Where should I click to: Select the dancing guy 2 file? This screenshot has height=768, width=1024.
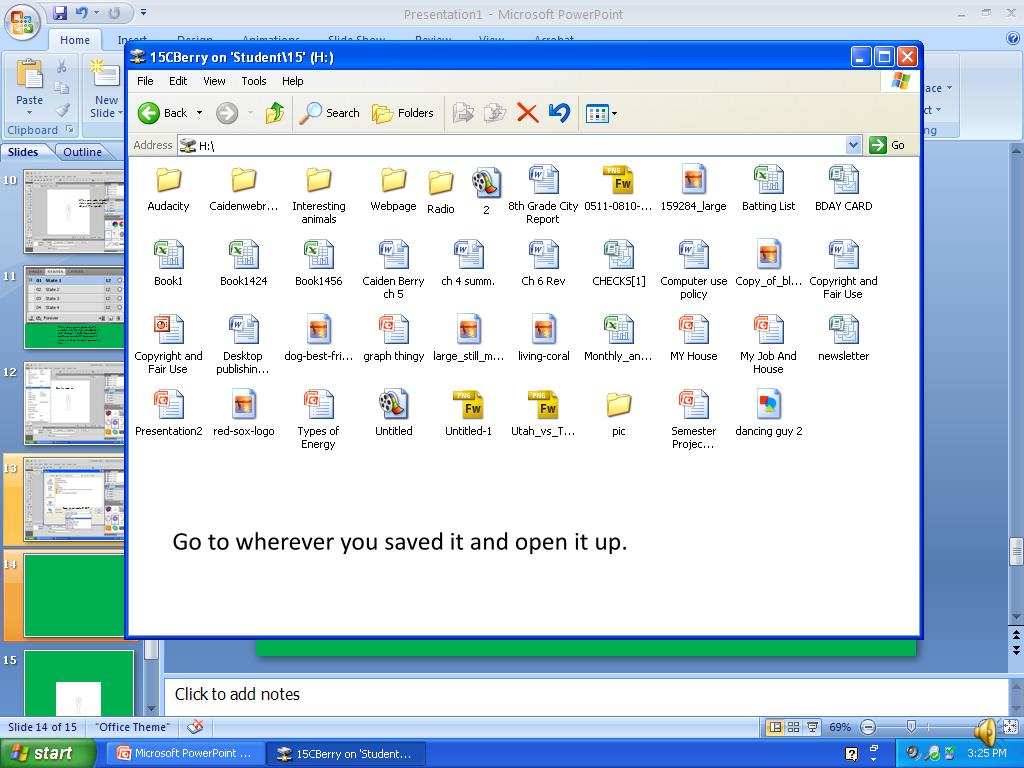click(769, 414)
